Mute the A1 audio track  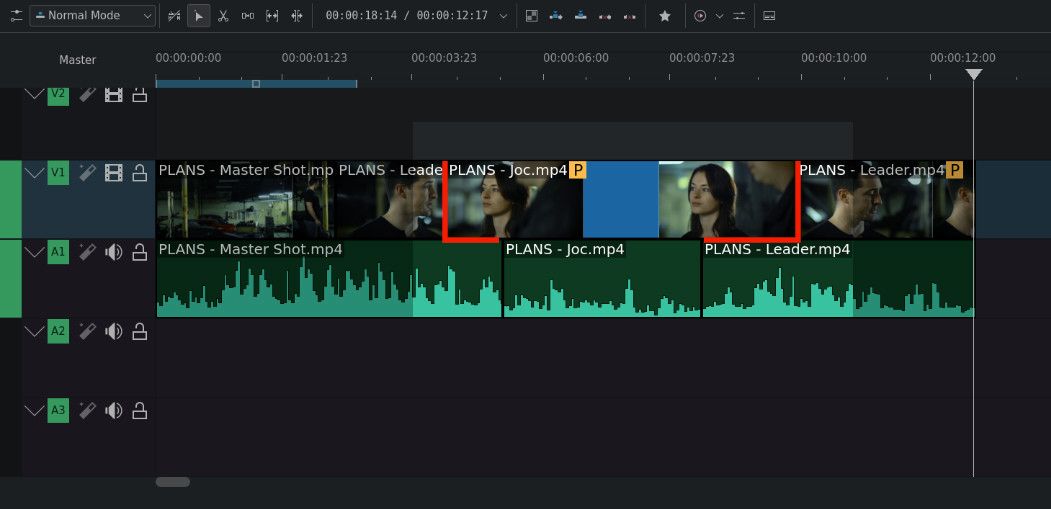coord(114,252)
